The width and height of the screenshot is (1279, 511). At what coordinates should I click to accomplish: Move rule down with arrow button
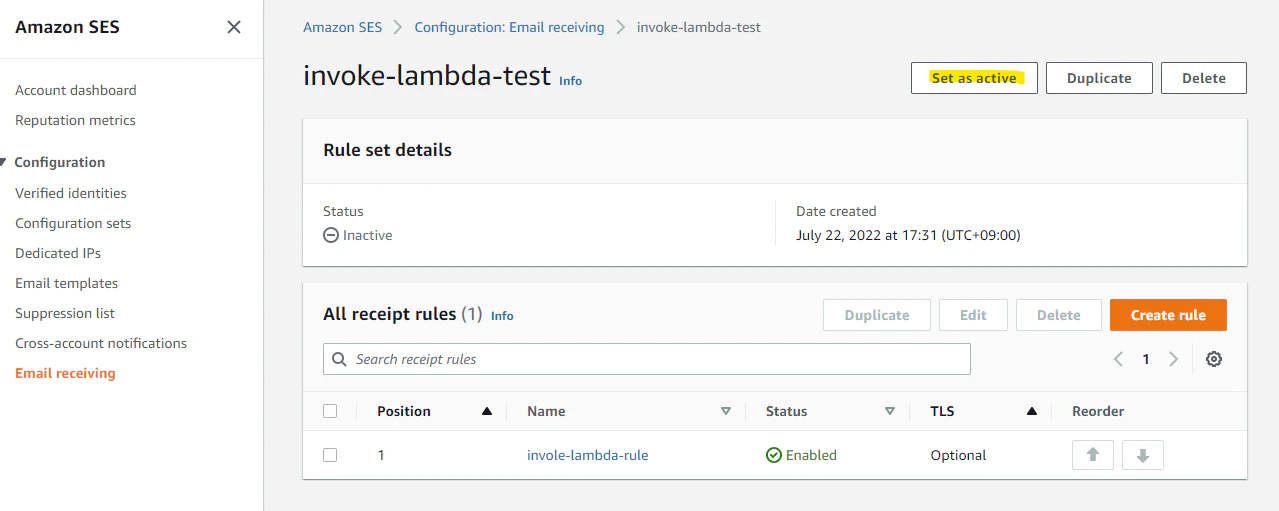point(1142,455)
